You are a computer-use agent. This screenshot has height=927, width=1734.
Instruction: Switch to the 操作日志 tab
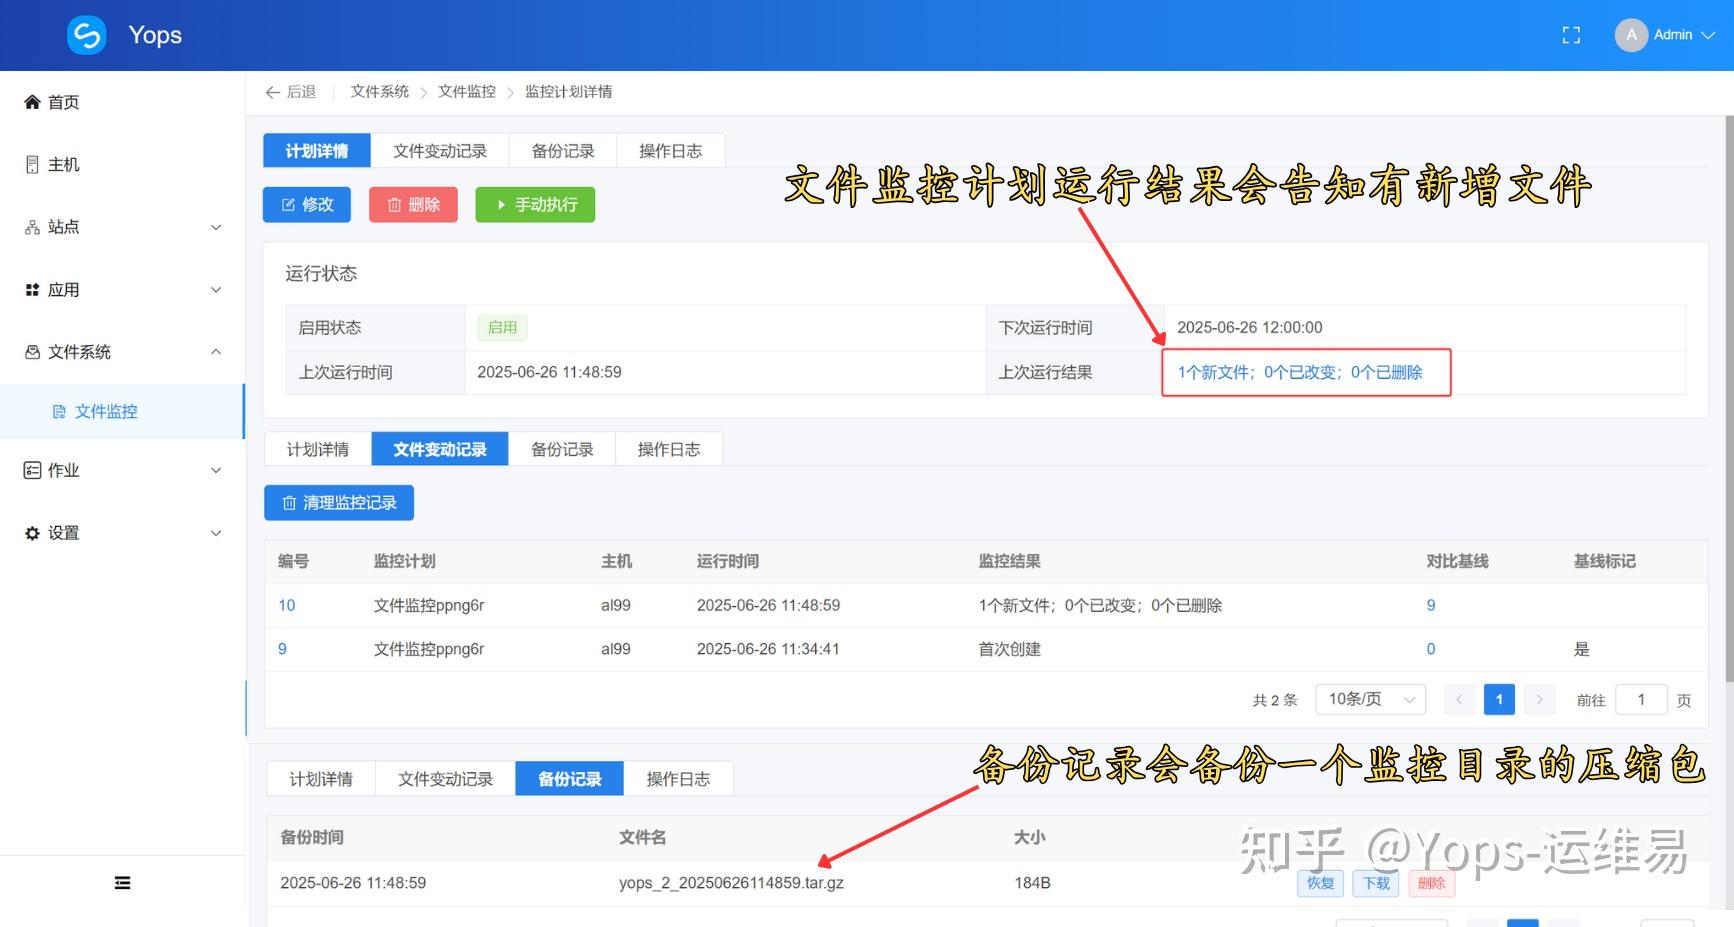[671, 150]
